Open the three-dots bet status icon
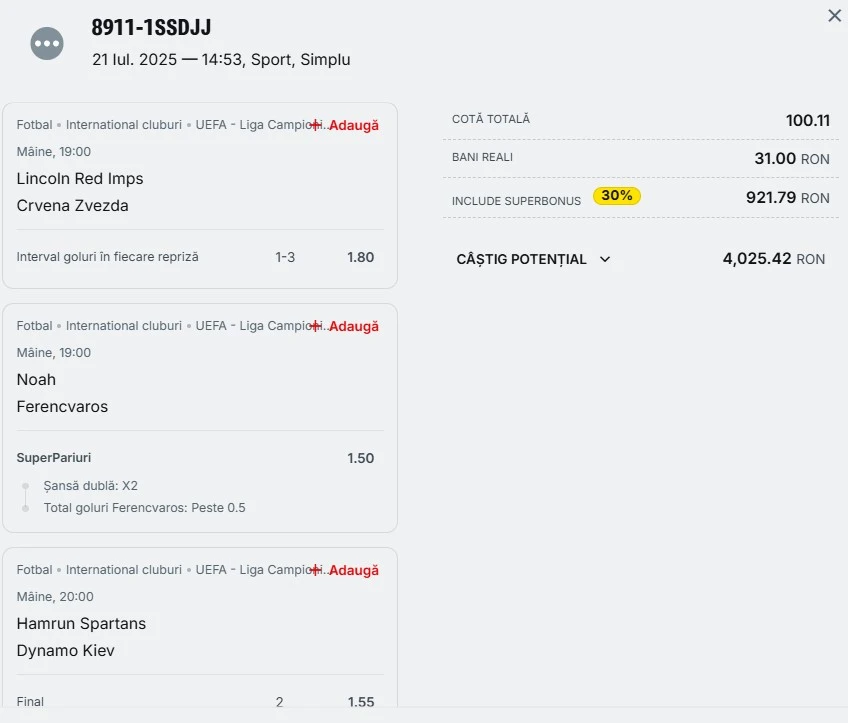 tap(47, 44)
